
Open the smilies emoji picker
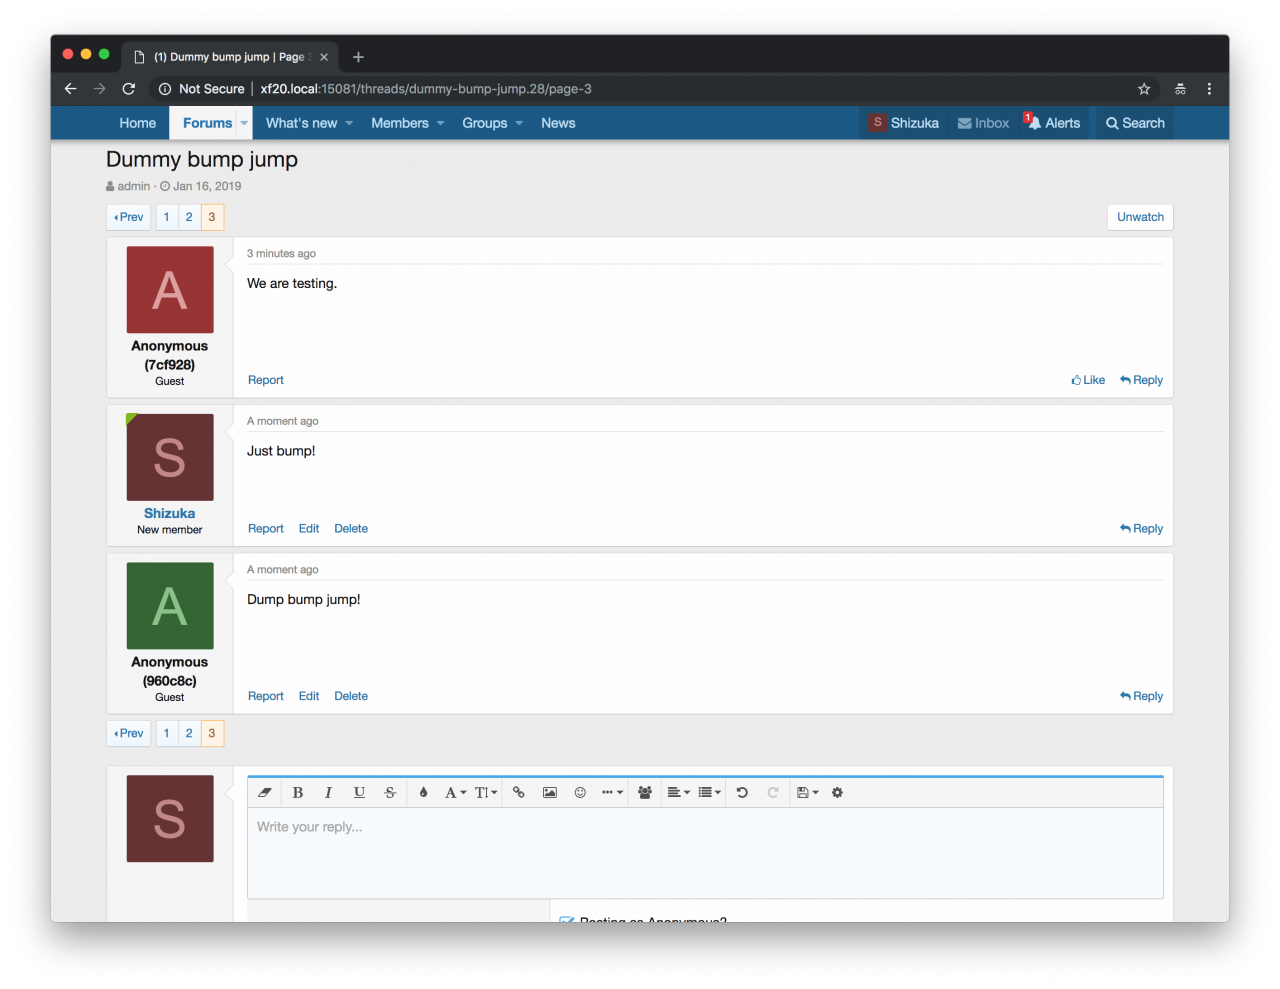point(580,793)
